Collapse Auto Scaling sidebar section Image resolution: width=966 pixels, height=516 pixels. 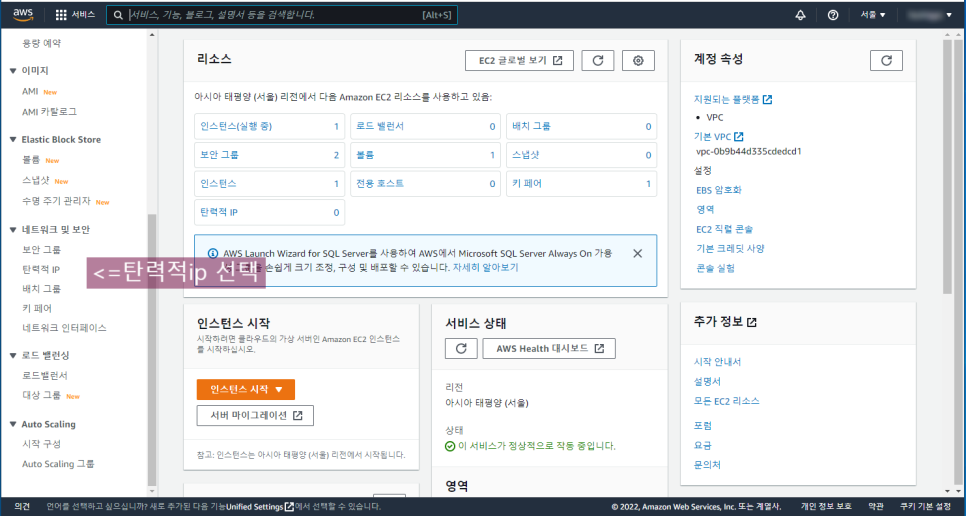click(13, 424)
